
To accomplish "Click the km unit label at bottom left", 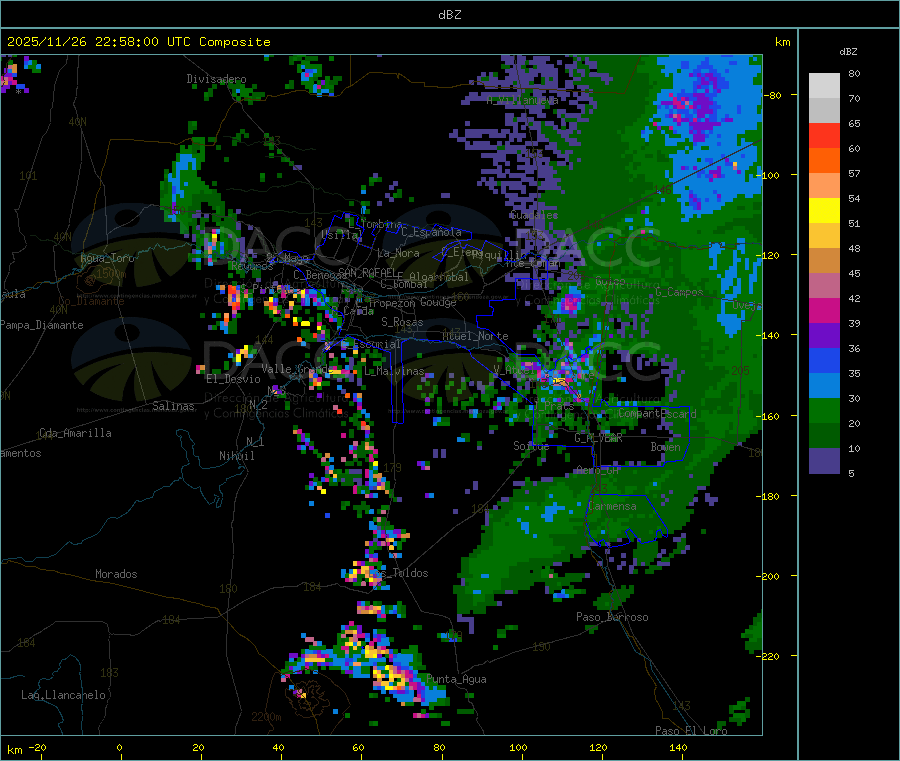I will (14, 750).
